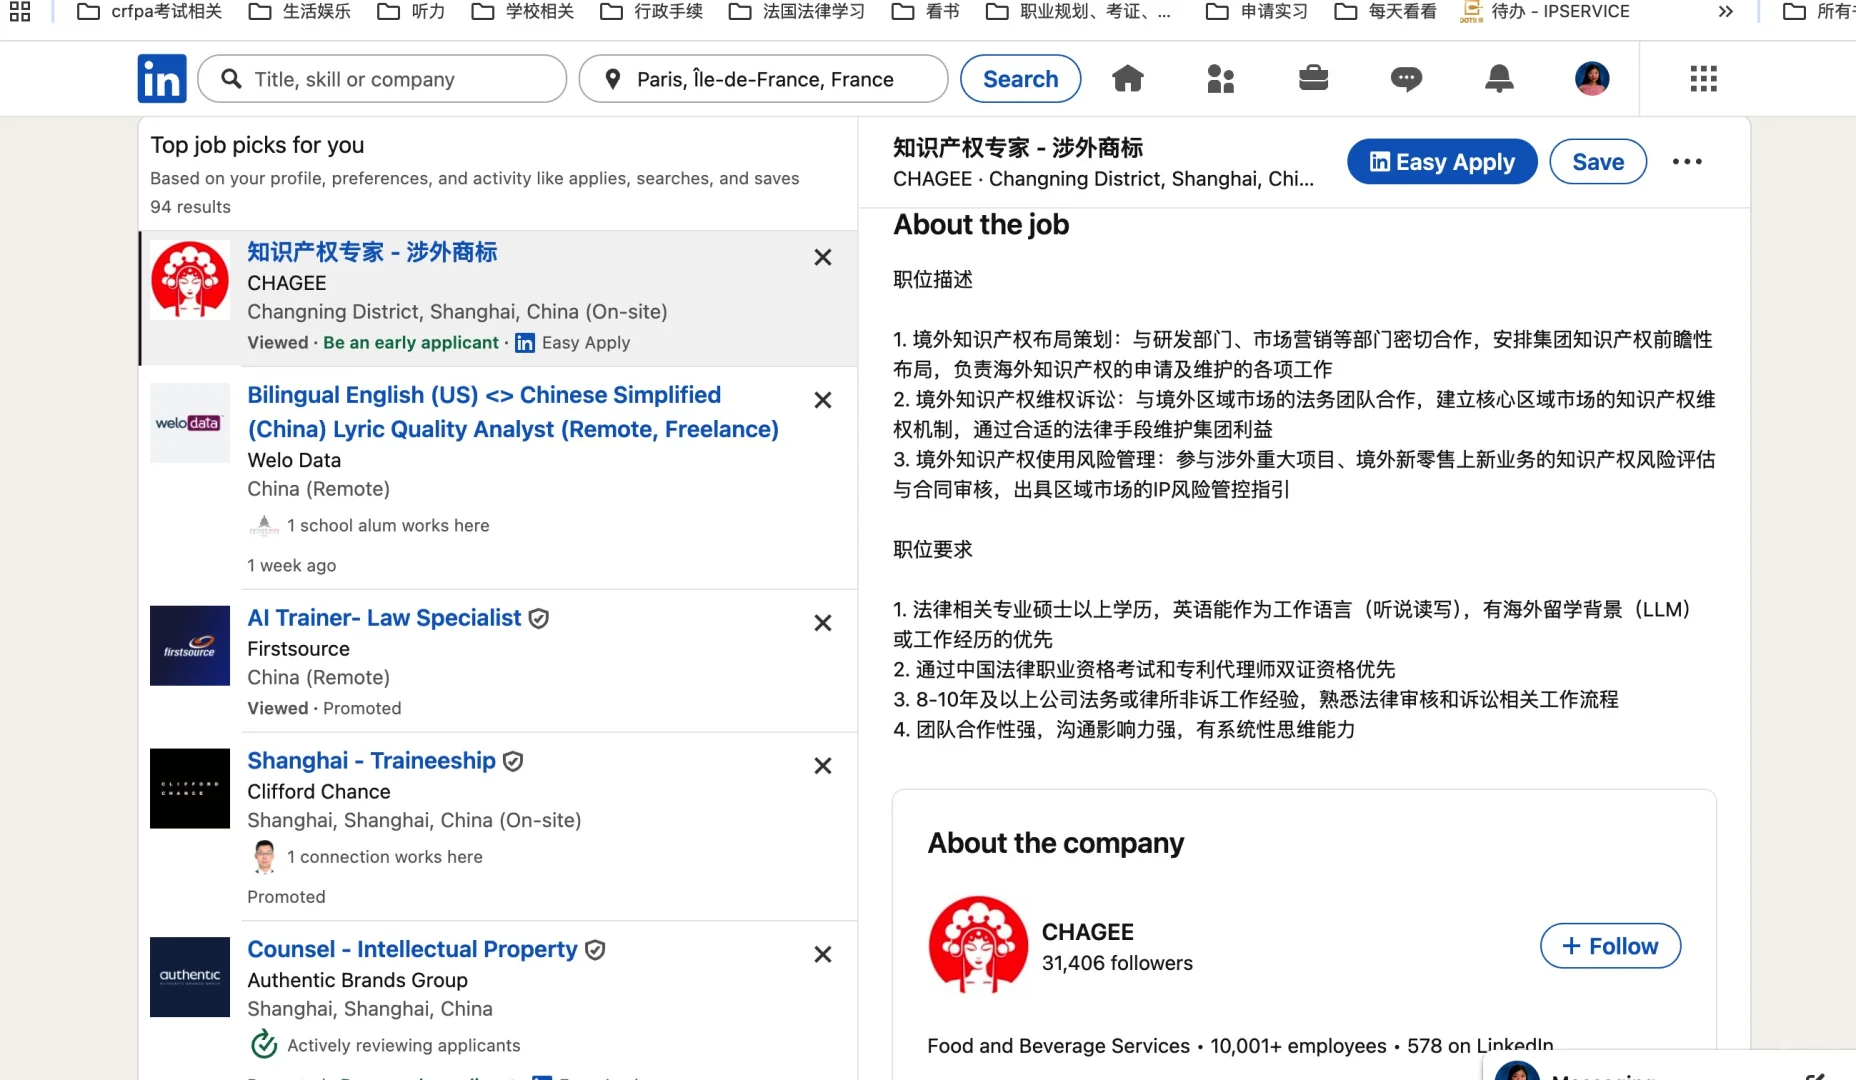The width and height of the screenshot is (1856, 1080).
Task: Open 申请实习 bookmark folder
Action: click(1257, 12)
